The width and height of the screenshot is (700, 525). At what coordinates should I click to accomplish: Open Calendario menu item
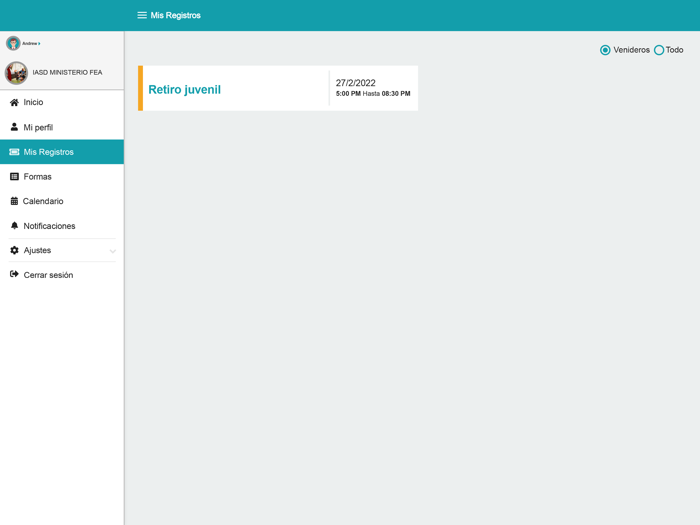62,201
